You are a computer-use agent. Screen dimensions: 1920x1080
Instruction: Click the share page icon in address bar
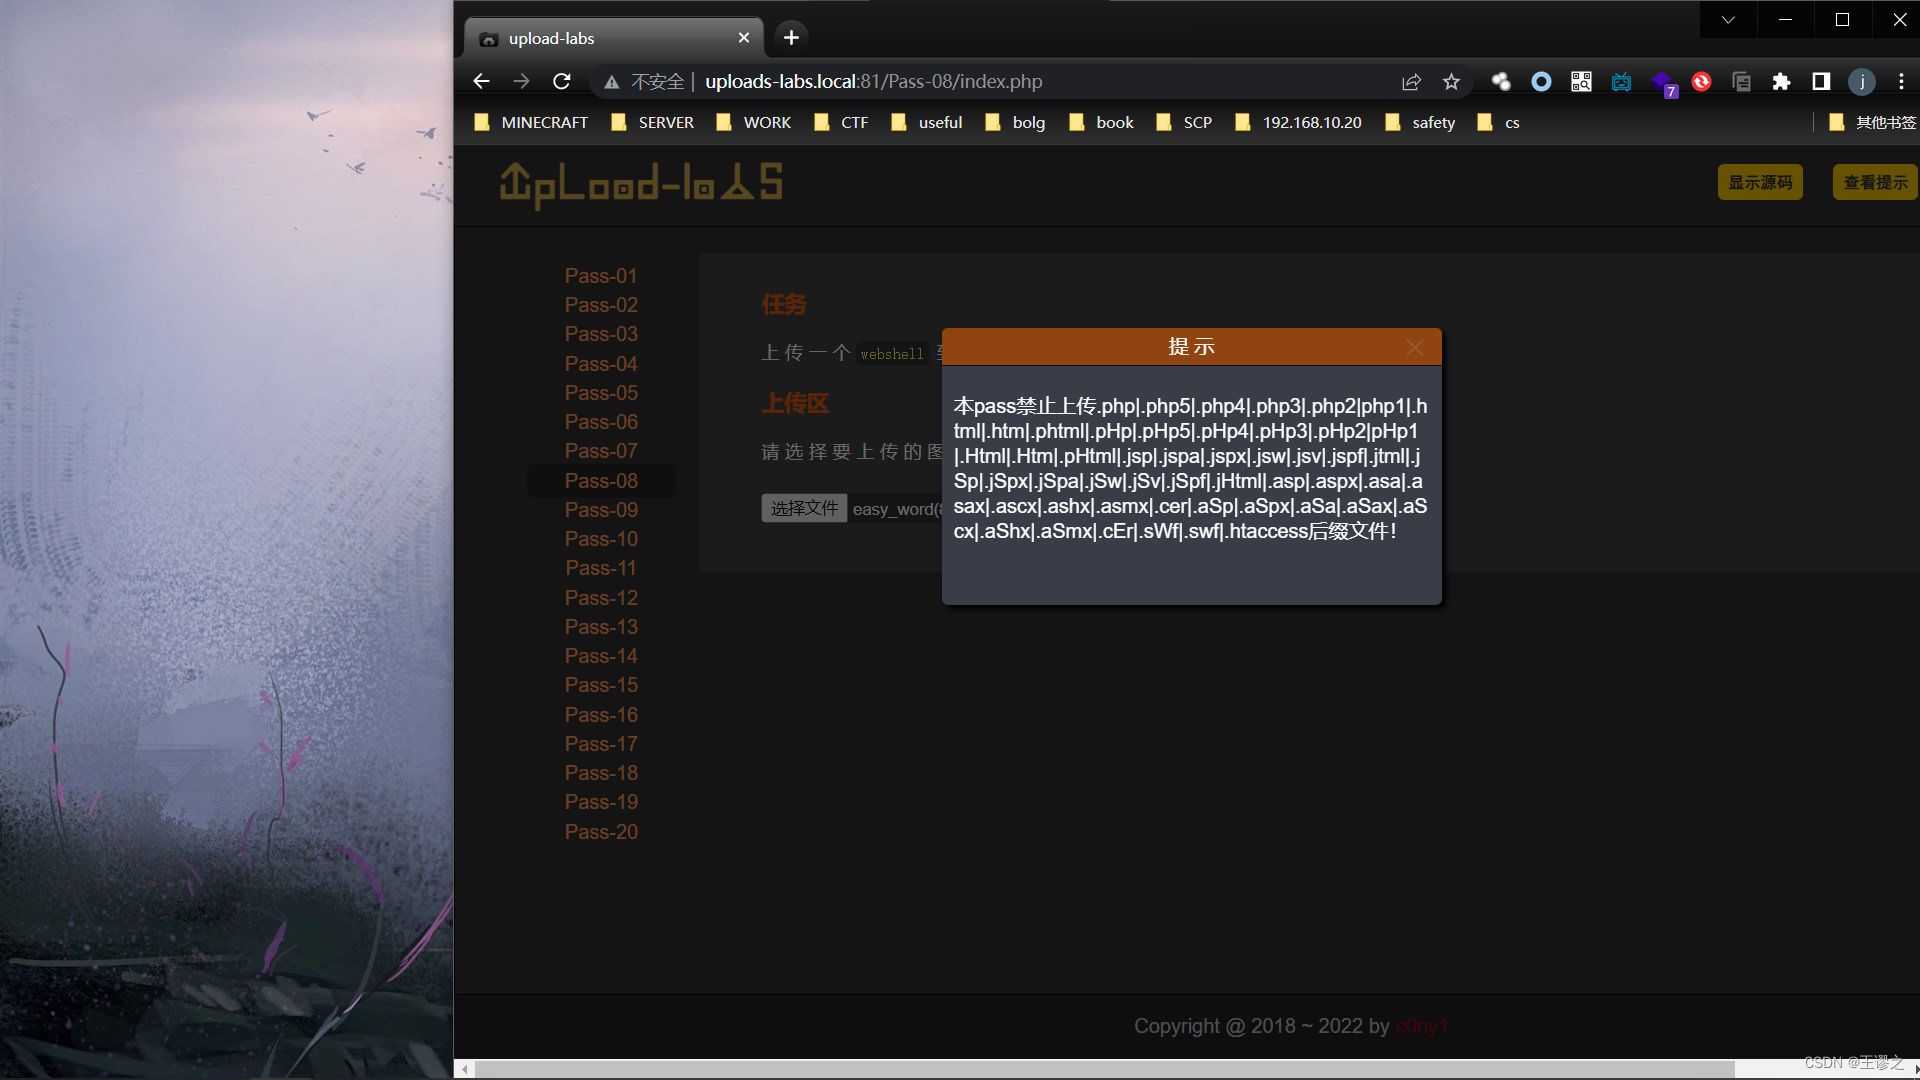(1411, 82)
